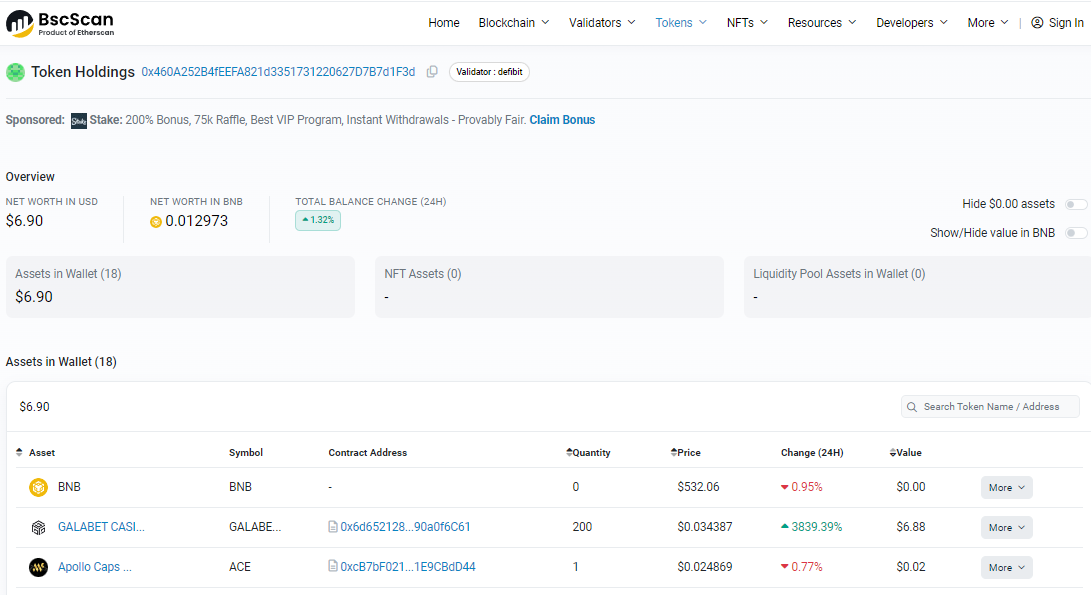Click the green token holdings avatar icon
This screenshot has width=1091, height=595.
pyautogui.click(x=16, y=72)
